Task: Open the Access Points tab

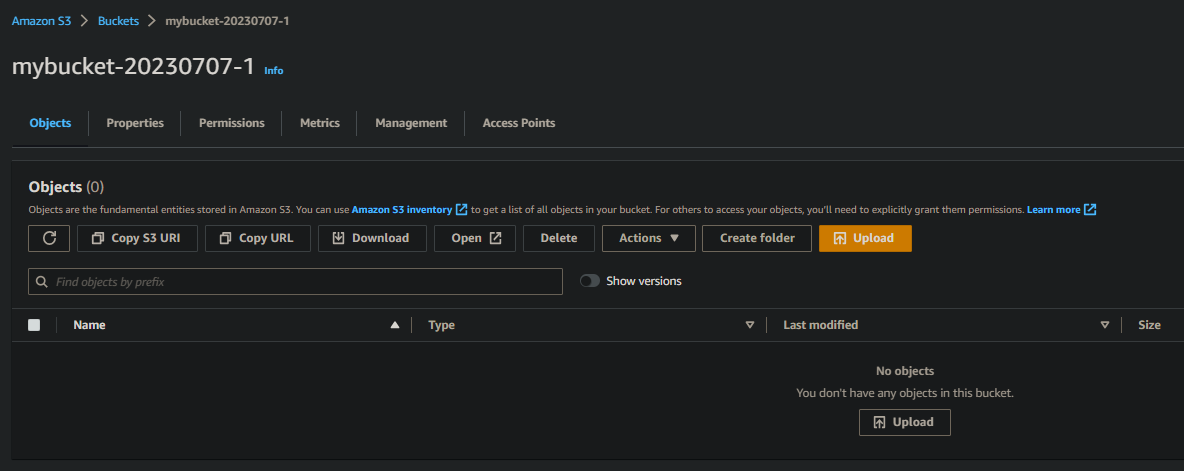Action: (519, 122)
